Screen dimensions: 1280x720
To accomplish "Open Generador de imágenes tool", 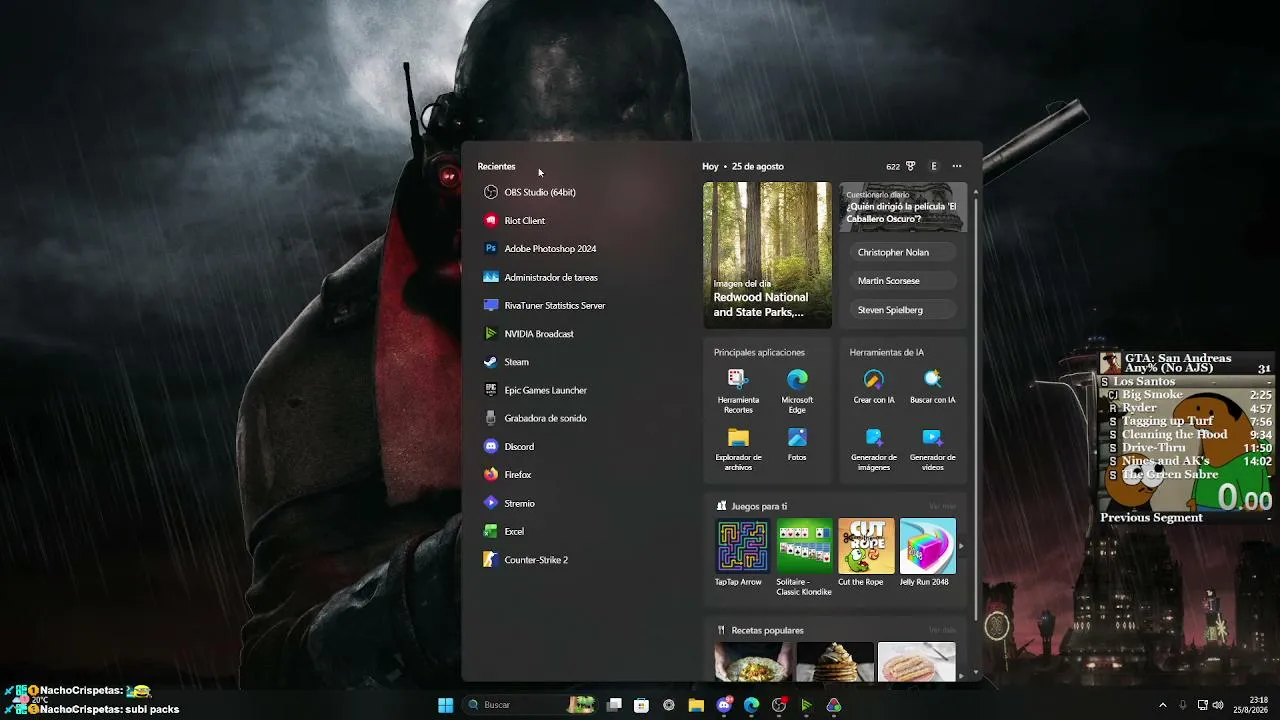I will pos(874,449).
